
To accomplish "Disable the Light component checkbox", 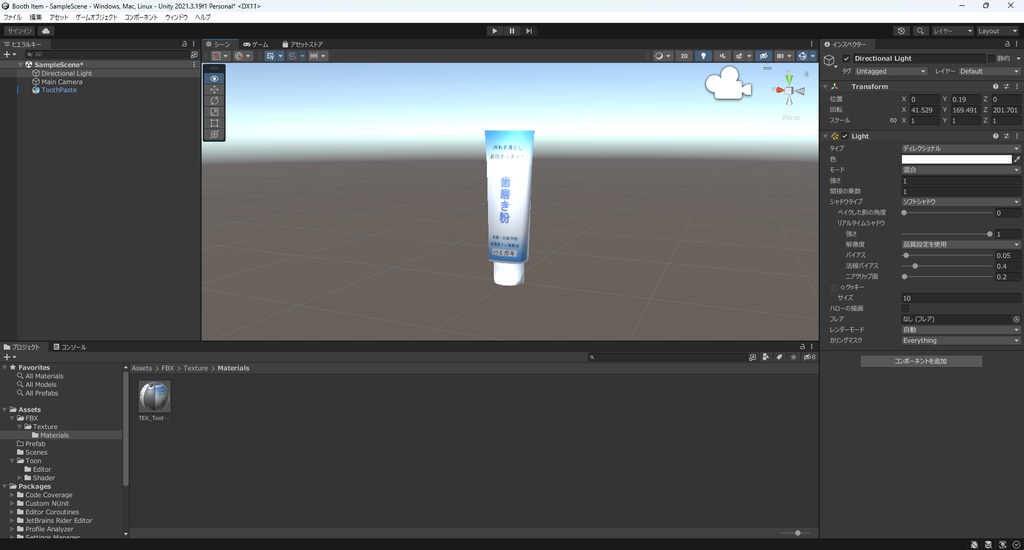I will (x=845, y=136).
